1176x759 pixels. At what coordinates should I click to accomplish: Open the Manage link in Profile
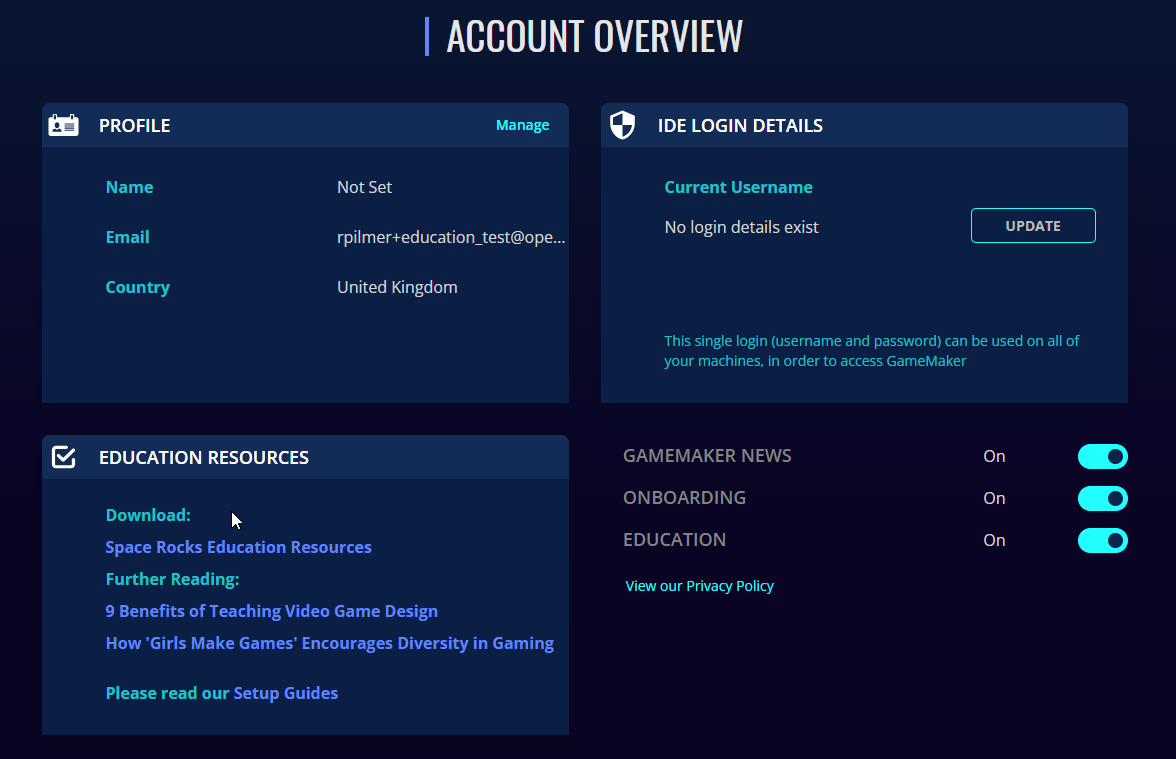click(x=522, y=125)
